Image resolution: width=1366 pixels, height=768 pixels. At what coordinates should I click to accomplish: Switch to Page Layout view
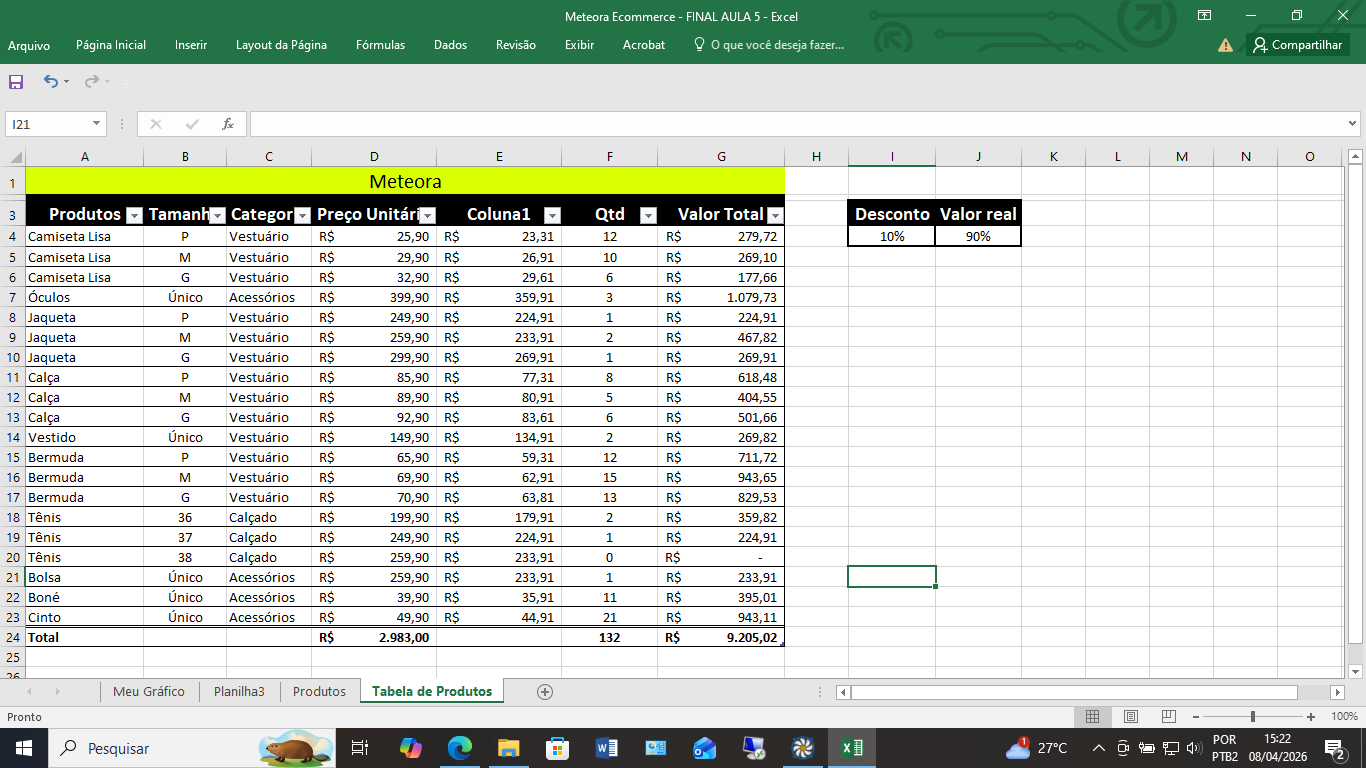click(x=1131, y=717)
